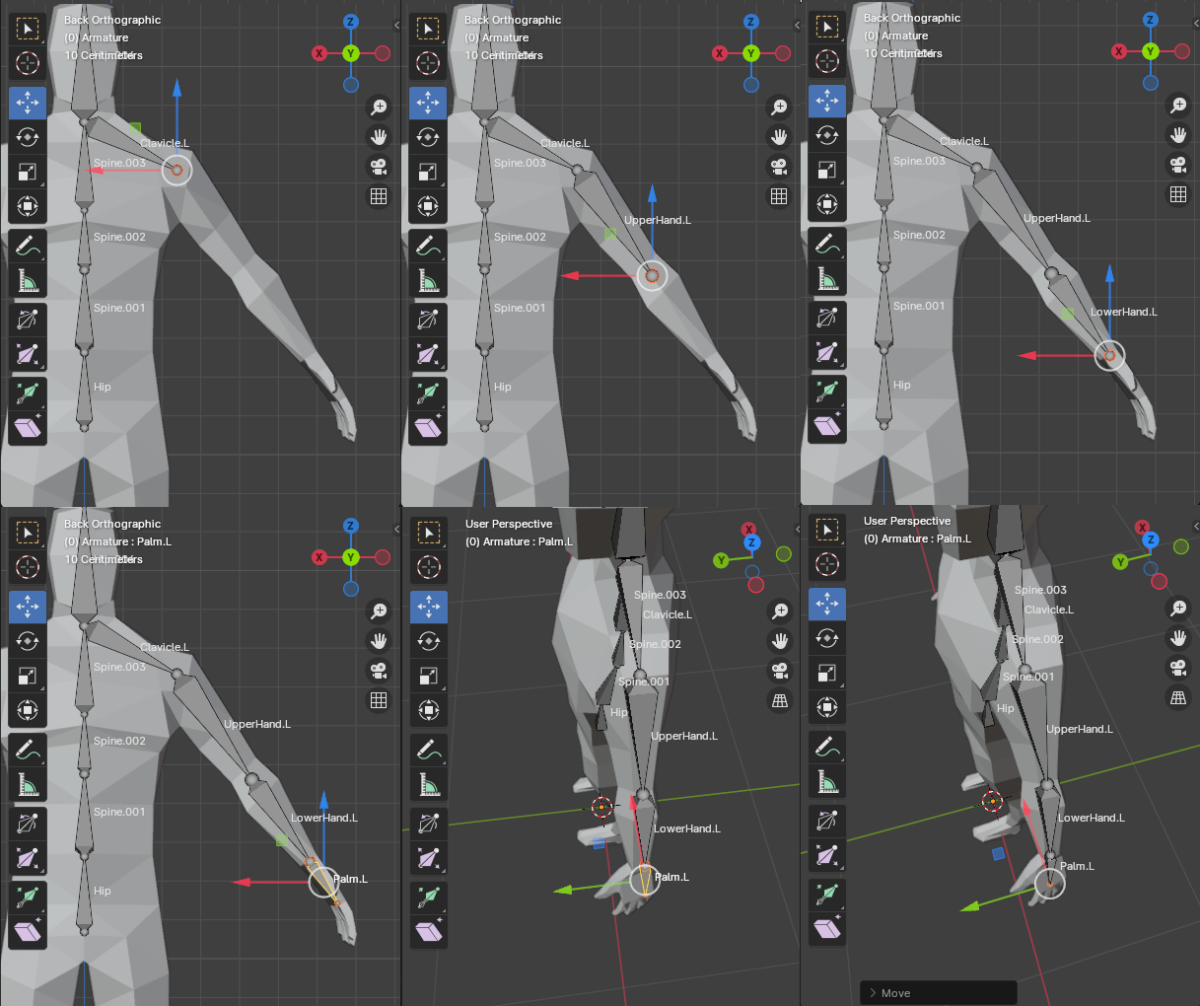
Task: Switch to the Scale tool
Action: 28,170
